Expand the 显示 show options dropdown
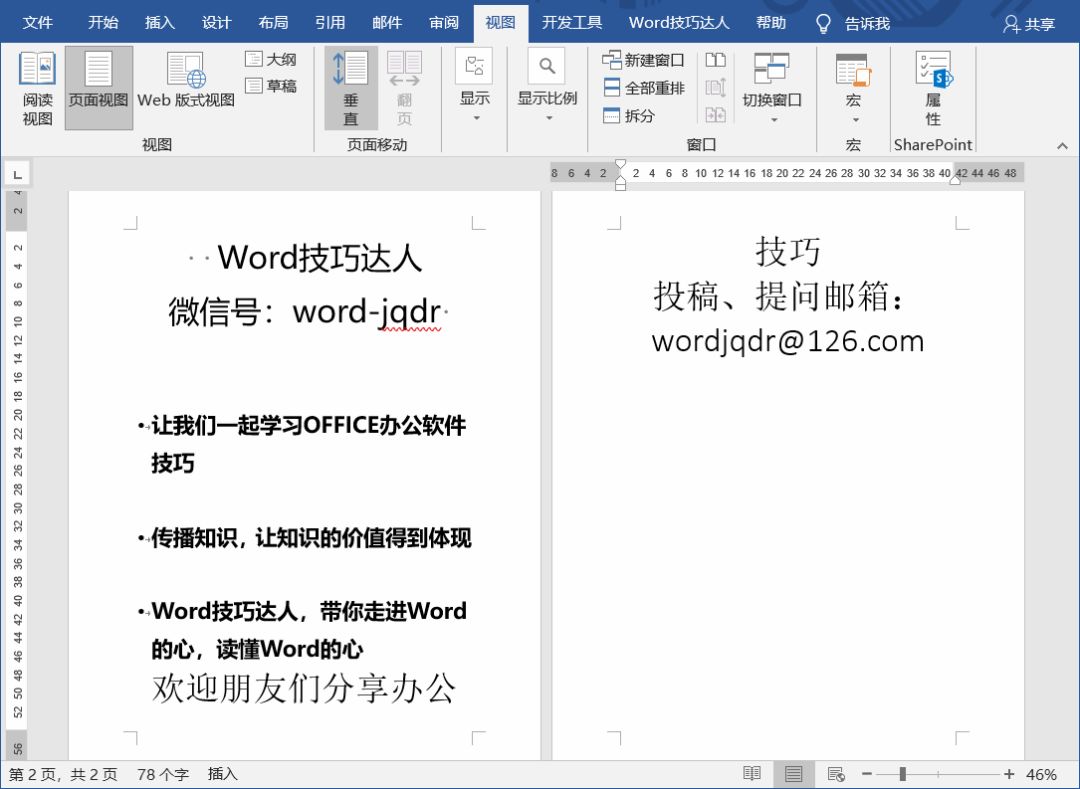Screen dimensions: 1080x789 475,86
